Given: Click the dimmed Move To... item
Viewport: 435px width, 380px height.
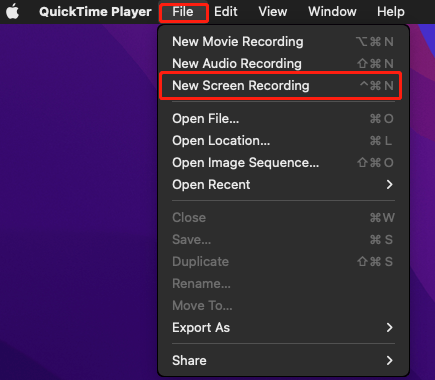Looking at the screenshot, I should coord(283,306).
